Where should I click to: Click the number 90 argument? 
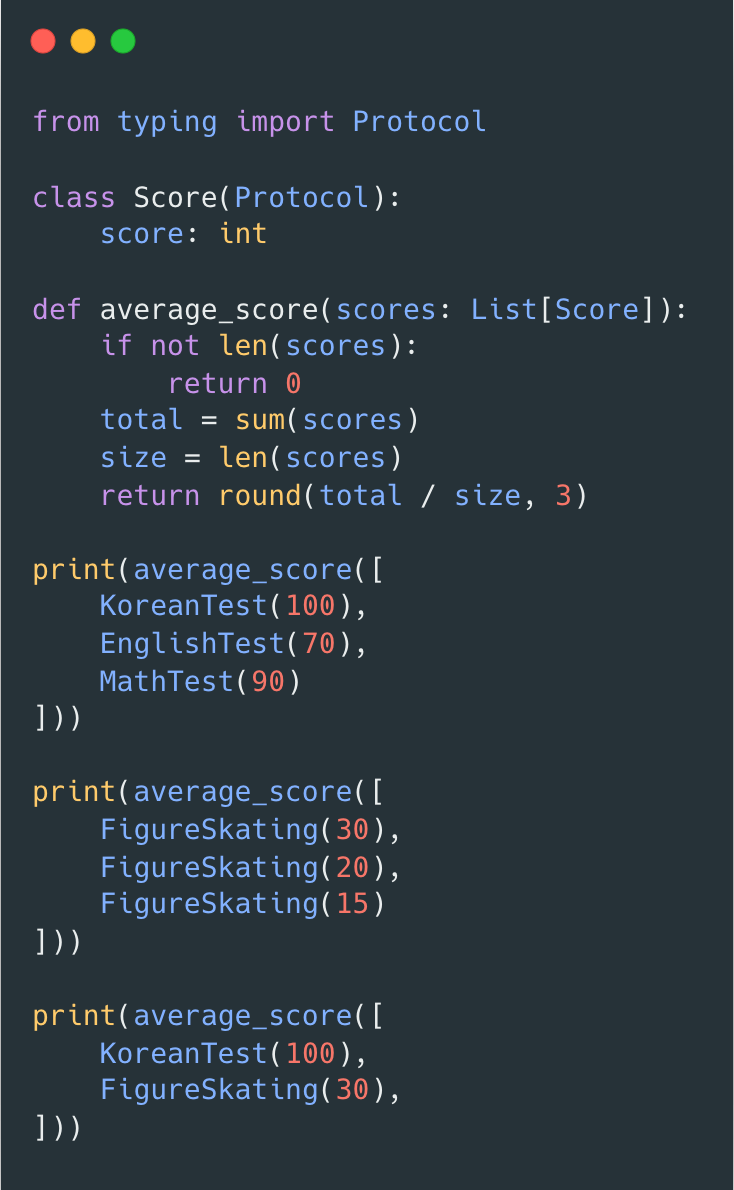(x=268, y=682)
